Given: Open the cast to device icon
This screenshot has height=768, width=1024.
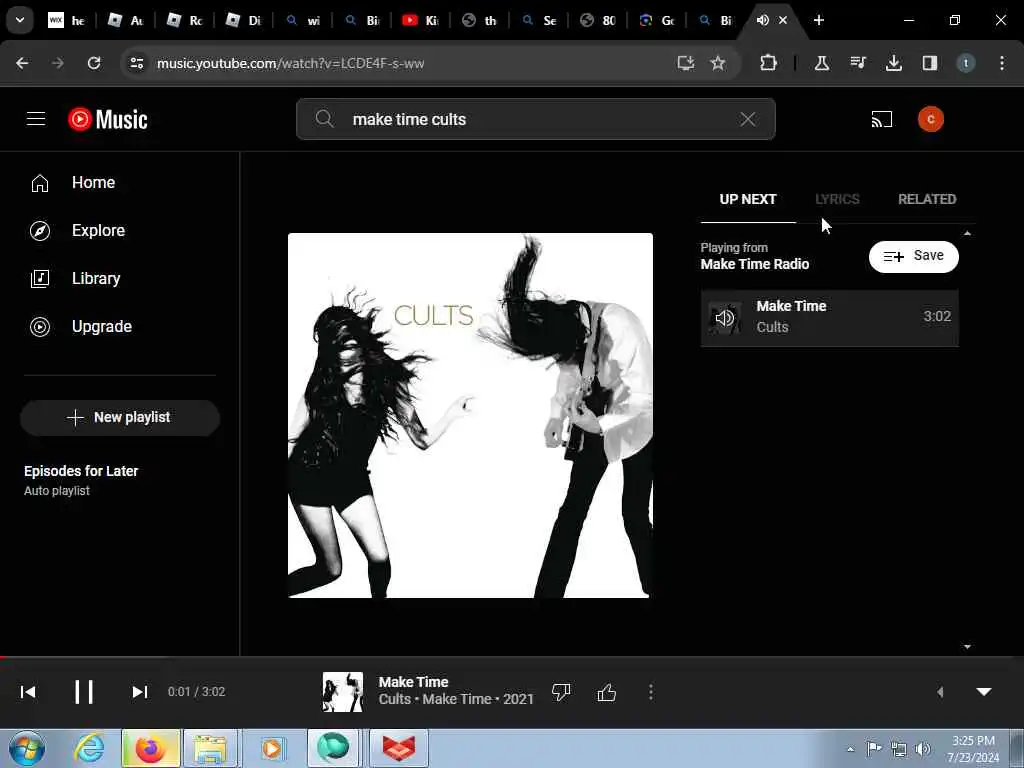Looking at the screenshot, I should (882, 120).
